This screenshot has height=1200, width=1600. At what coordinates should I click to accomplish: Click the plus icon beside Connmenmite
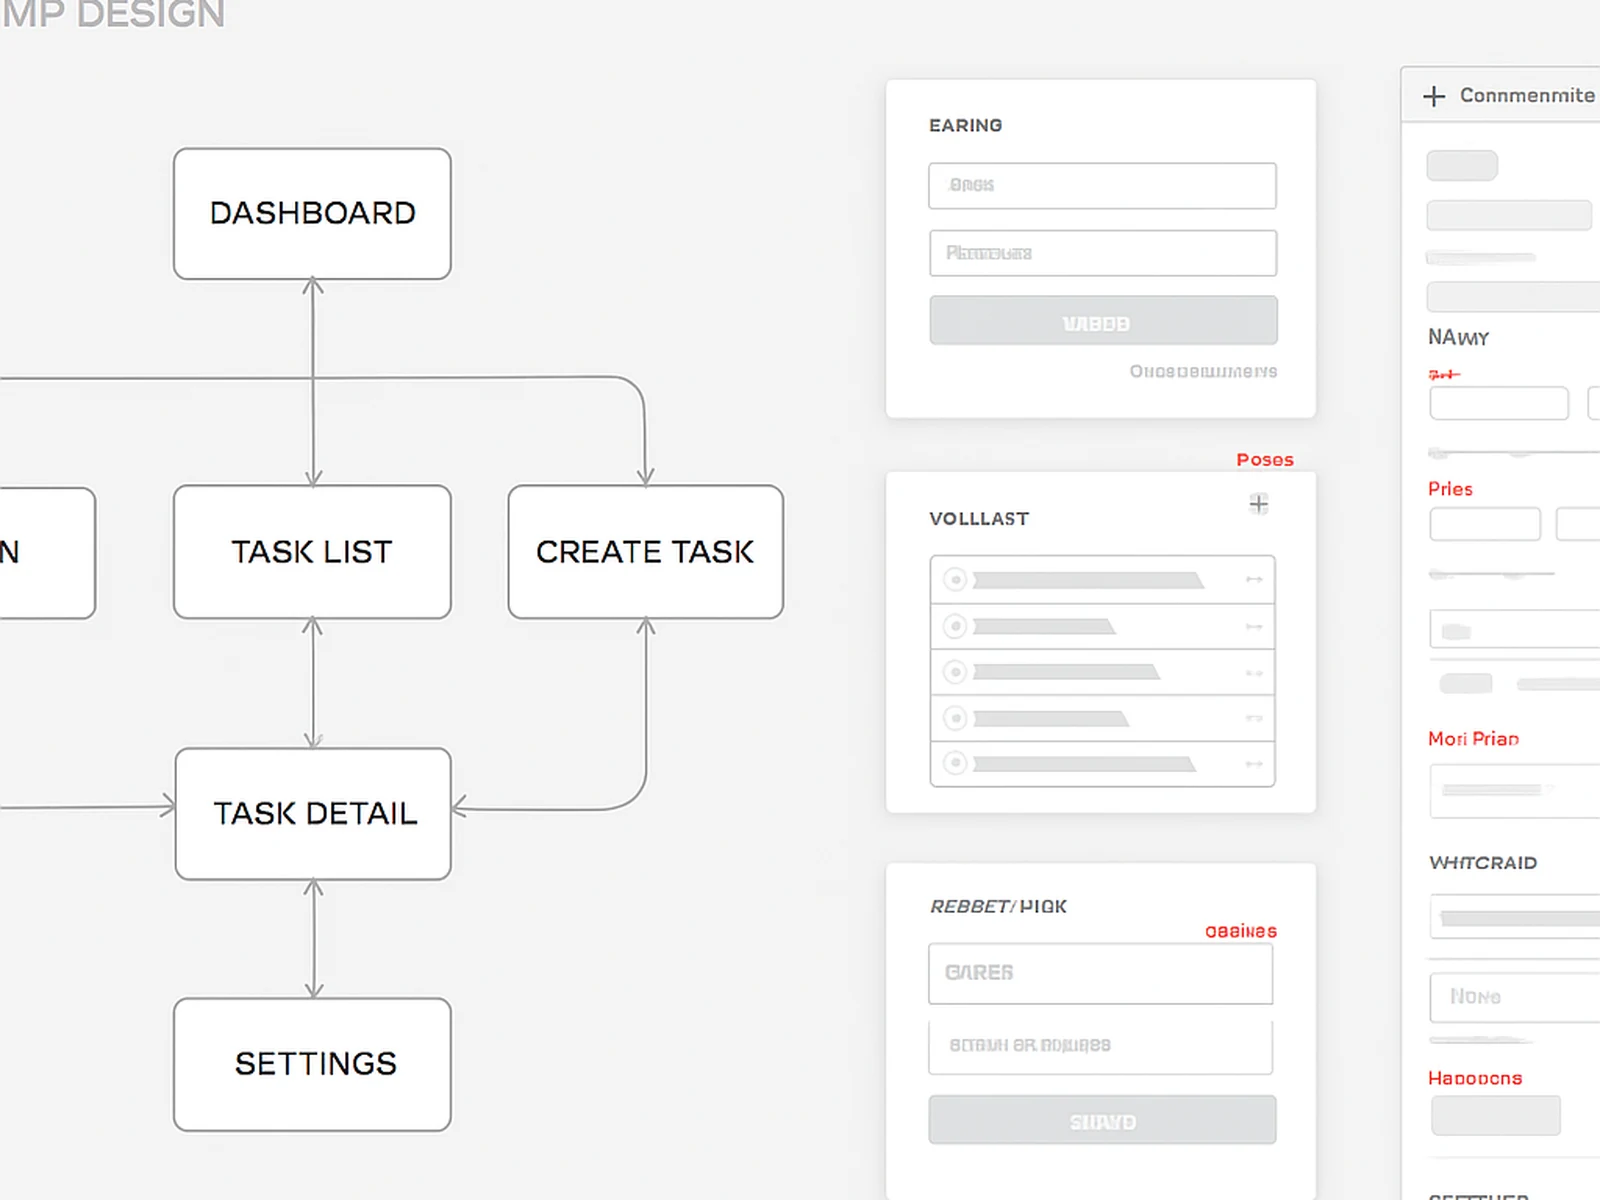coord(1434,96)
